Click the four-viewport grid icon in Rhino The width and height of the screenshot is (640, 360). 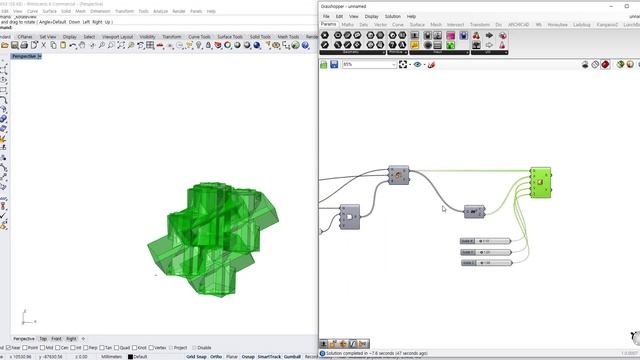pyautogui.click(x=150, y=45)
